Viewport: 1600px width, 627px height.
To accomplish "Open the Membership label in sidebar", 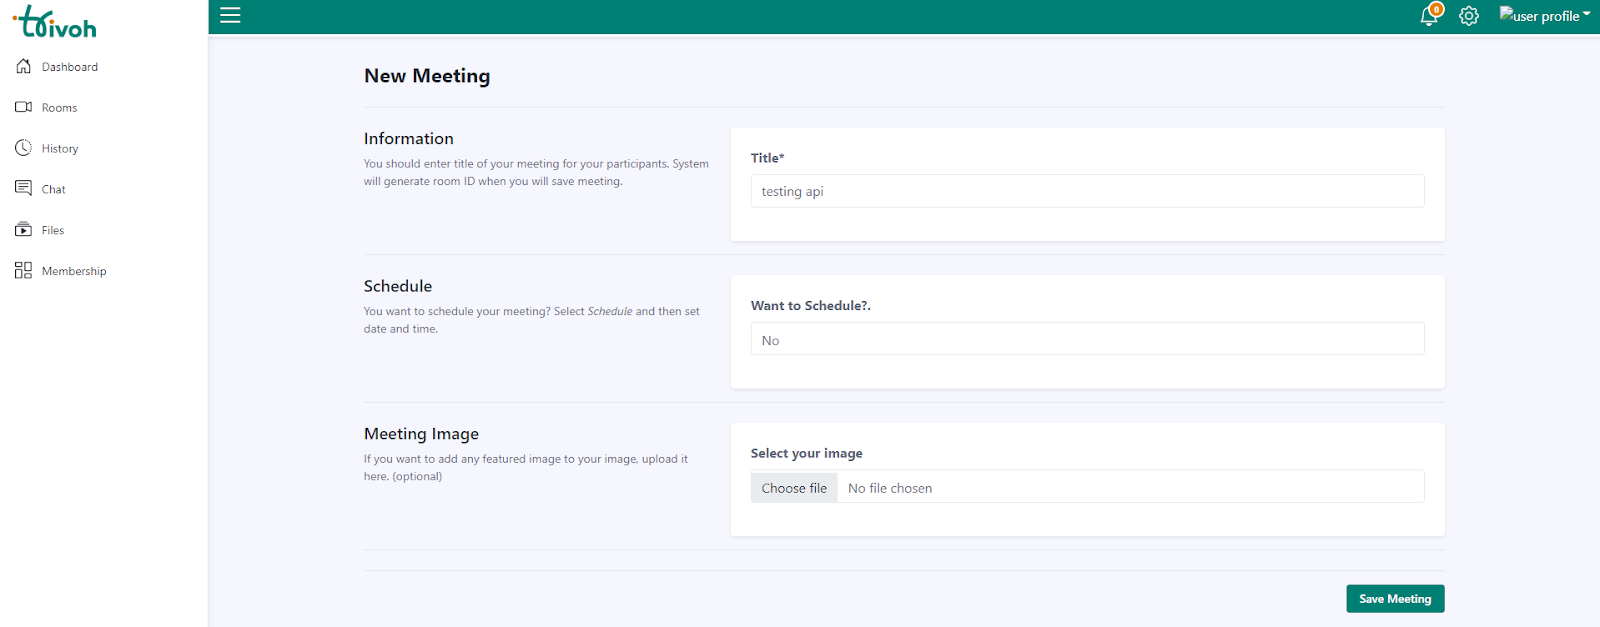I will (74, 271).
